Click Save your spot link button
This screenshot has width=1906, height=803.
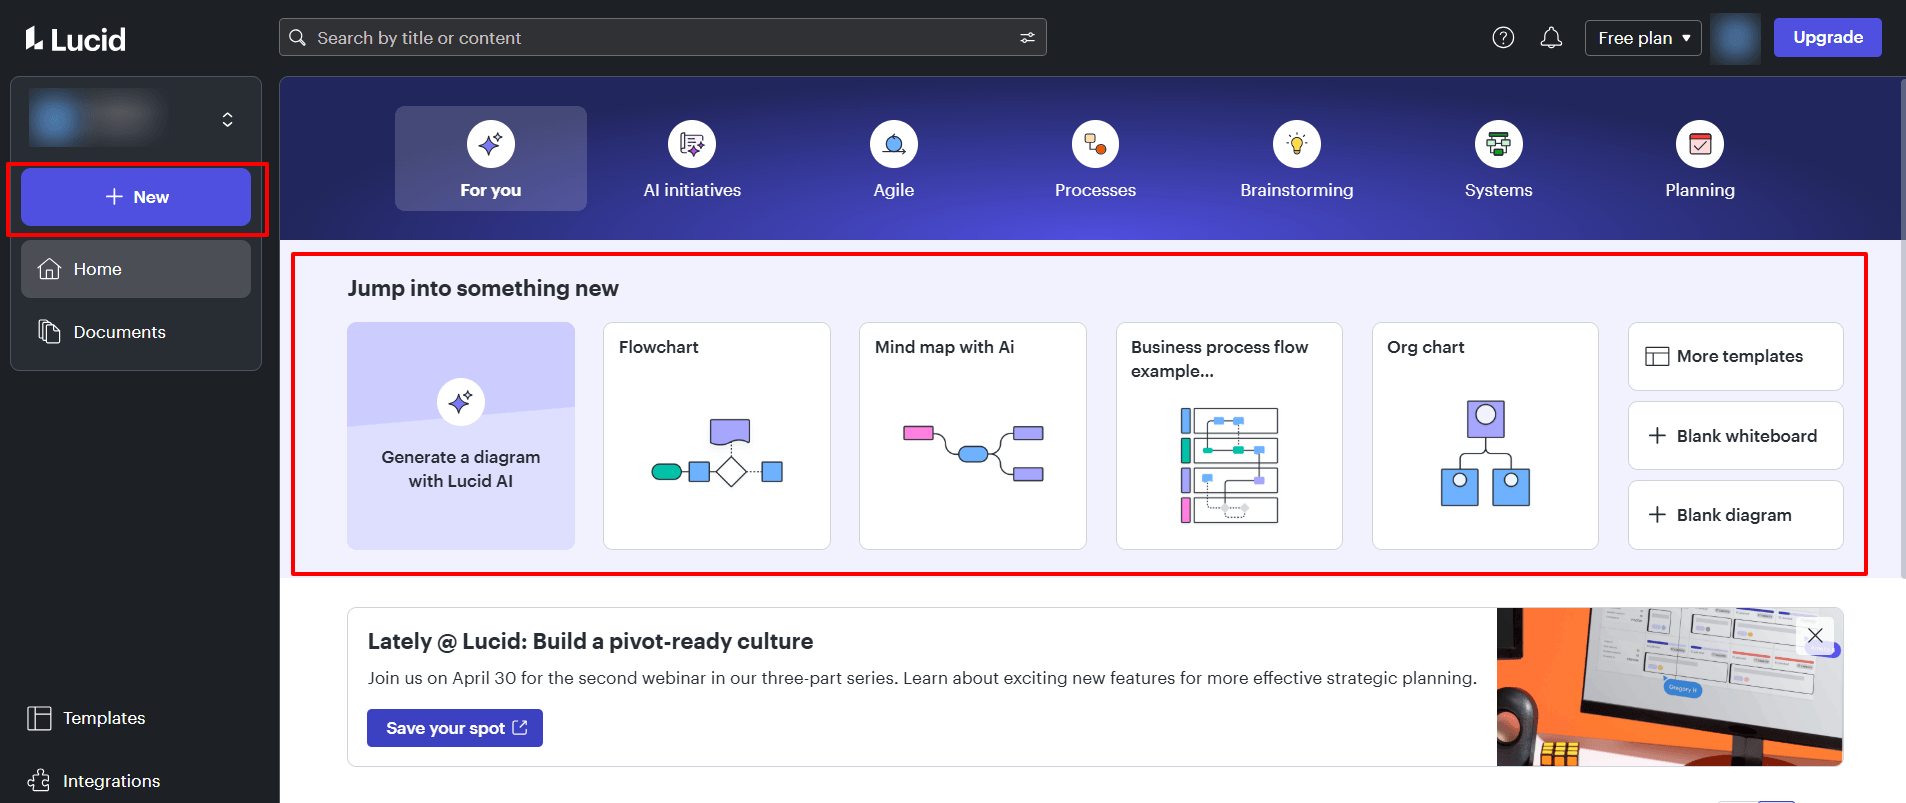pyautogui.click(x=455, y=728)
